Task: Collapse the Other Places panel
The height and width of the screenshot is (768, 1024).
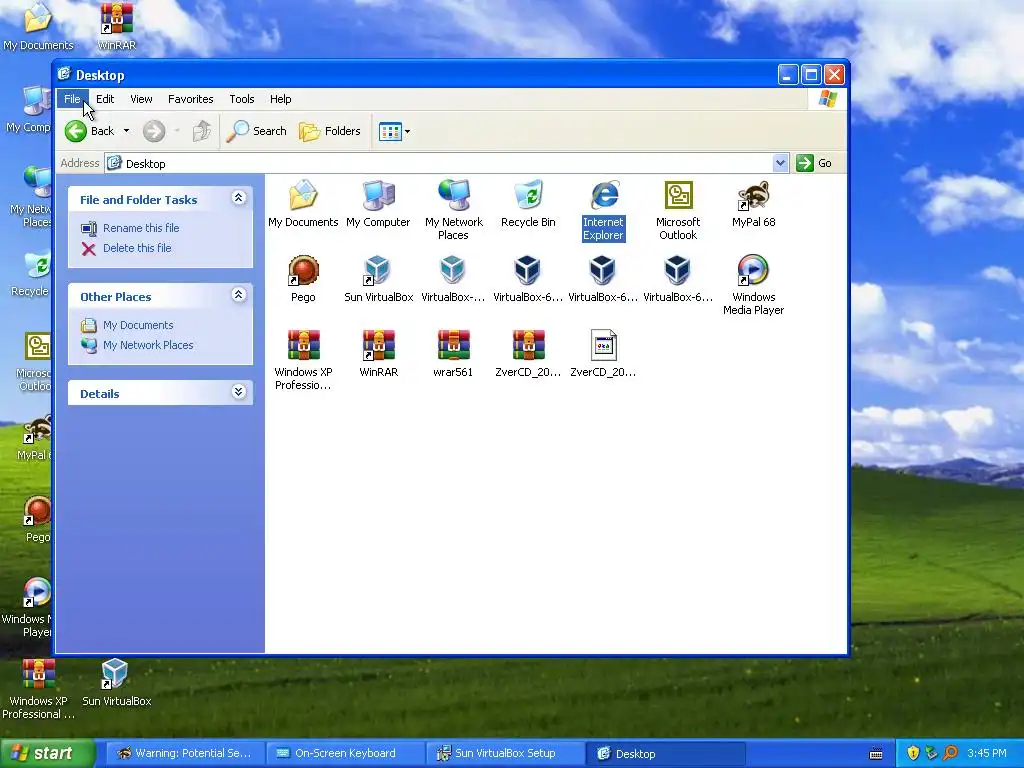Action: click(238, 295)
